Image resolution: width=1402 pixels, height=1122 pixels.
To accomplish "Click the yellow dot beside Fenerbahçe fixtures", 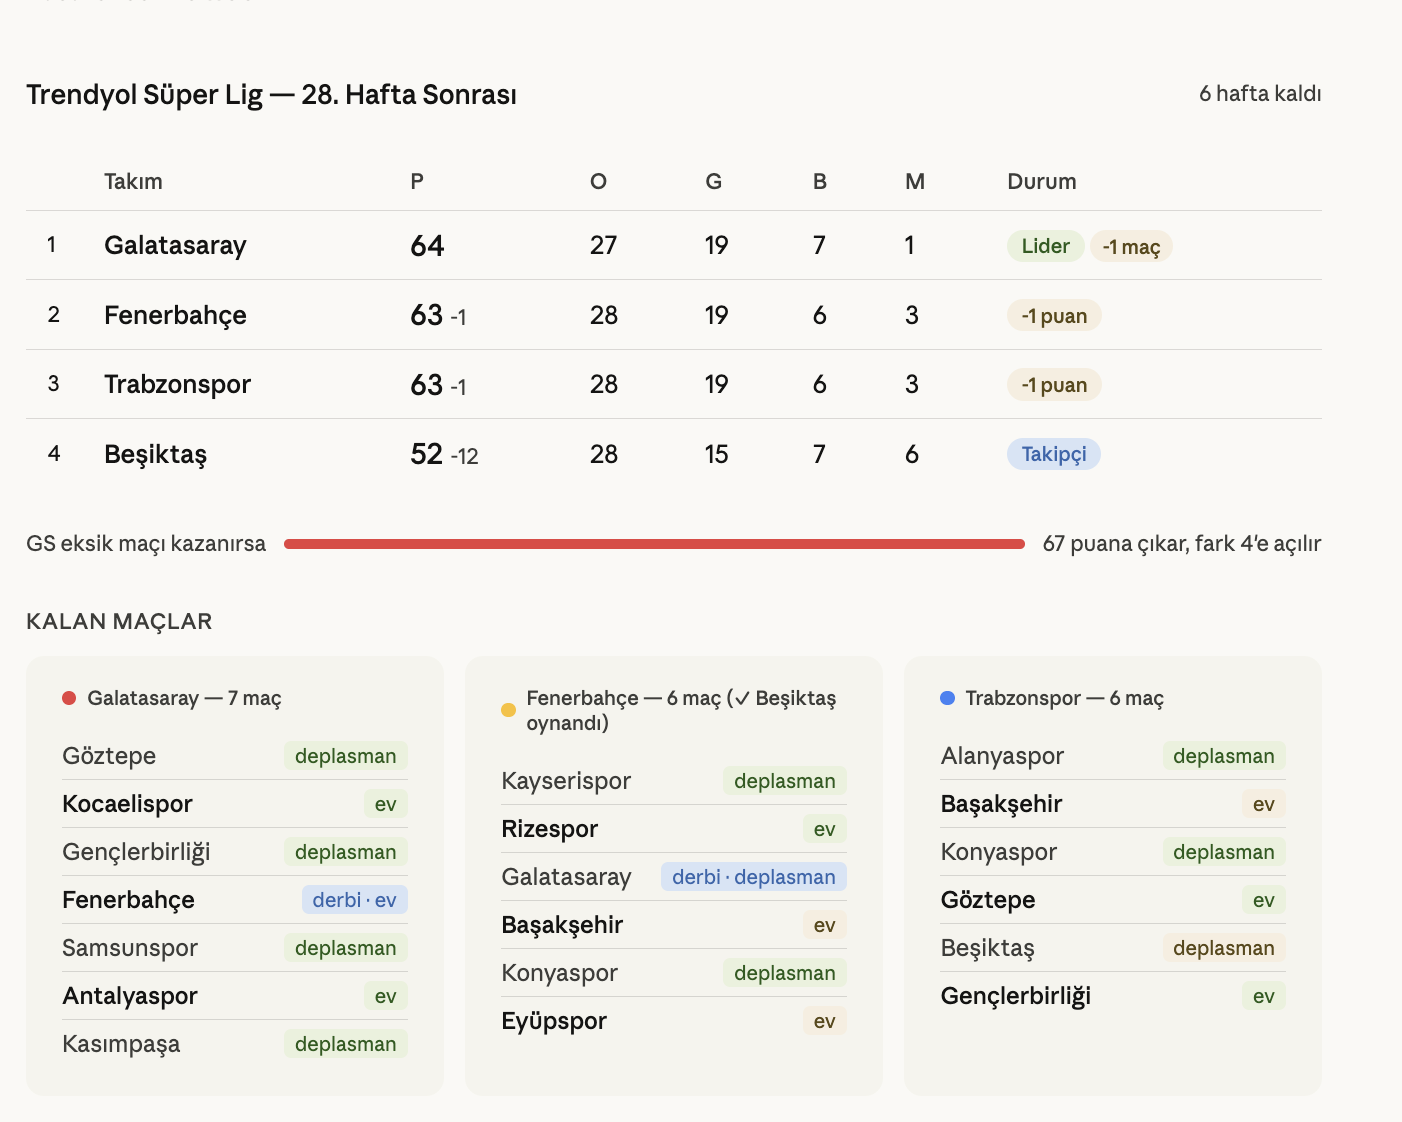I will pos(508,710).
